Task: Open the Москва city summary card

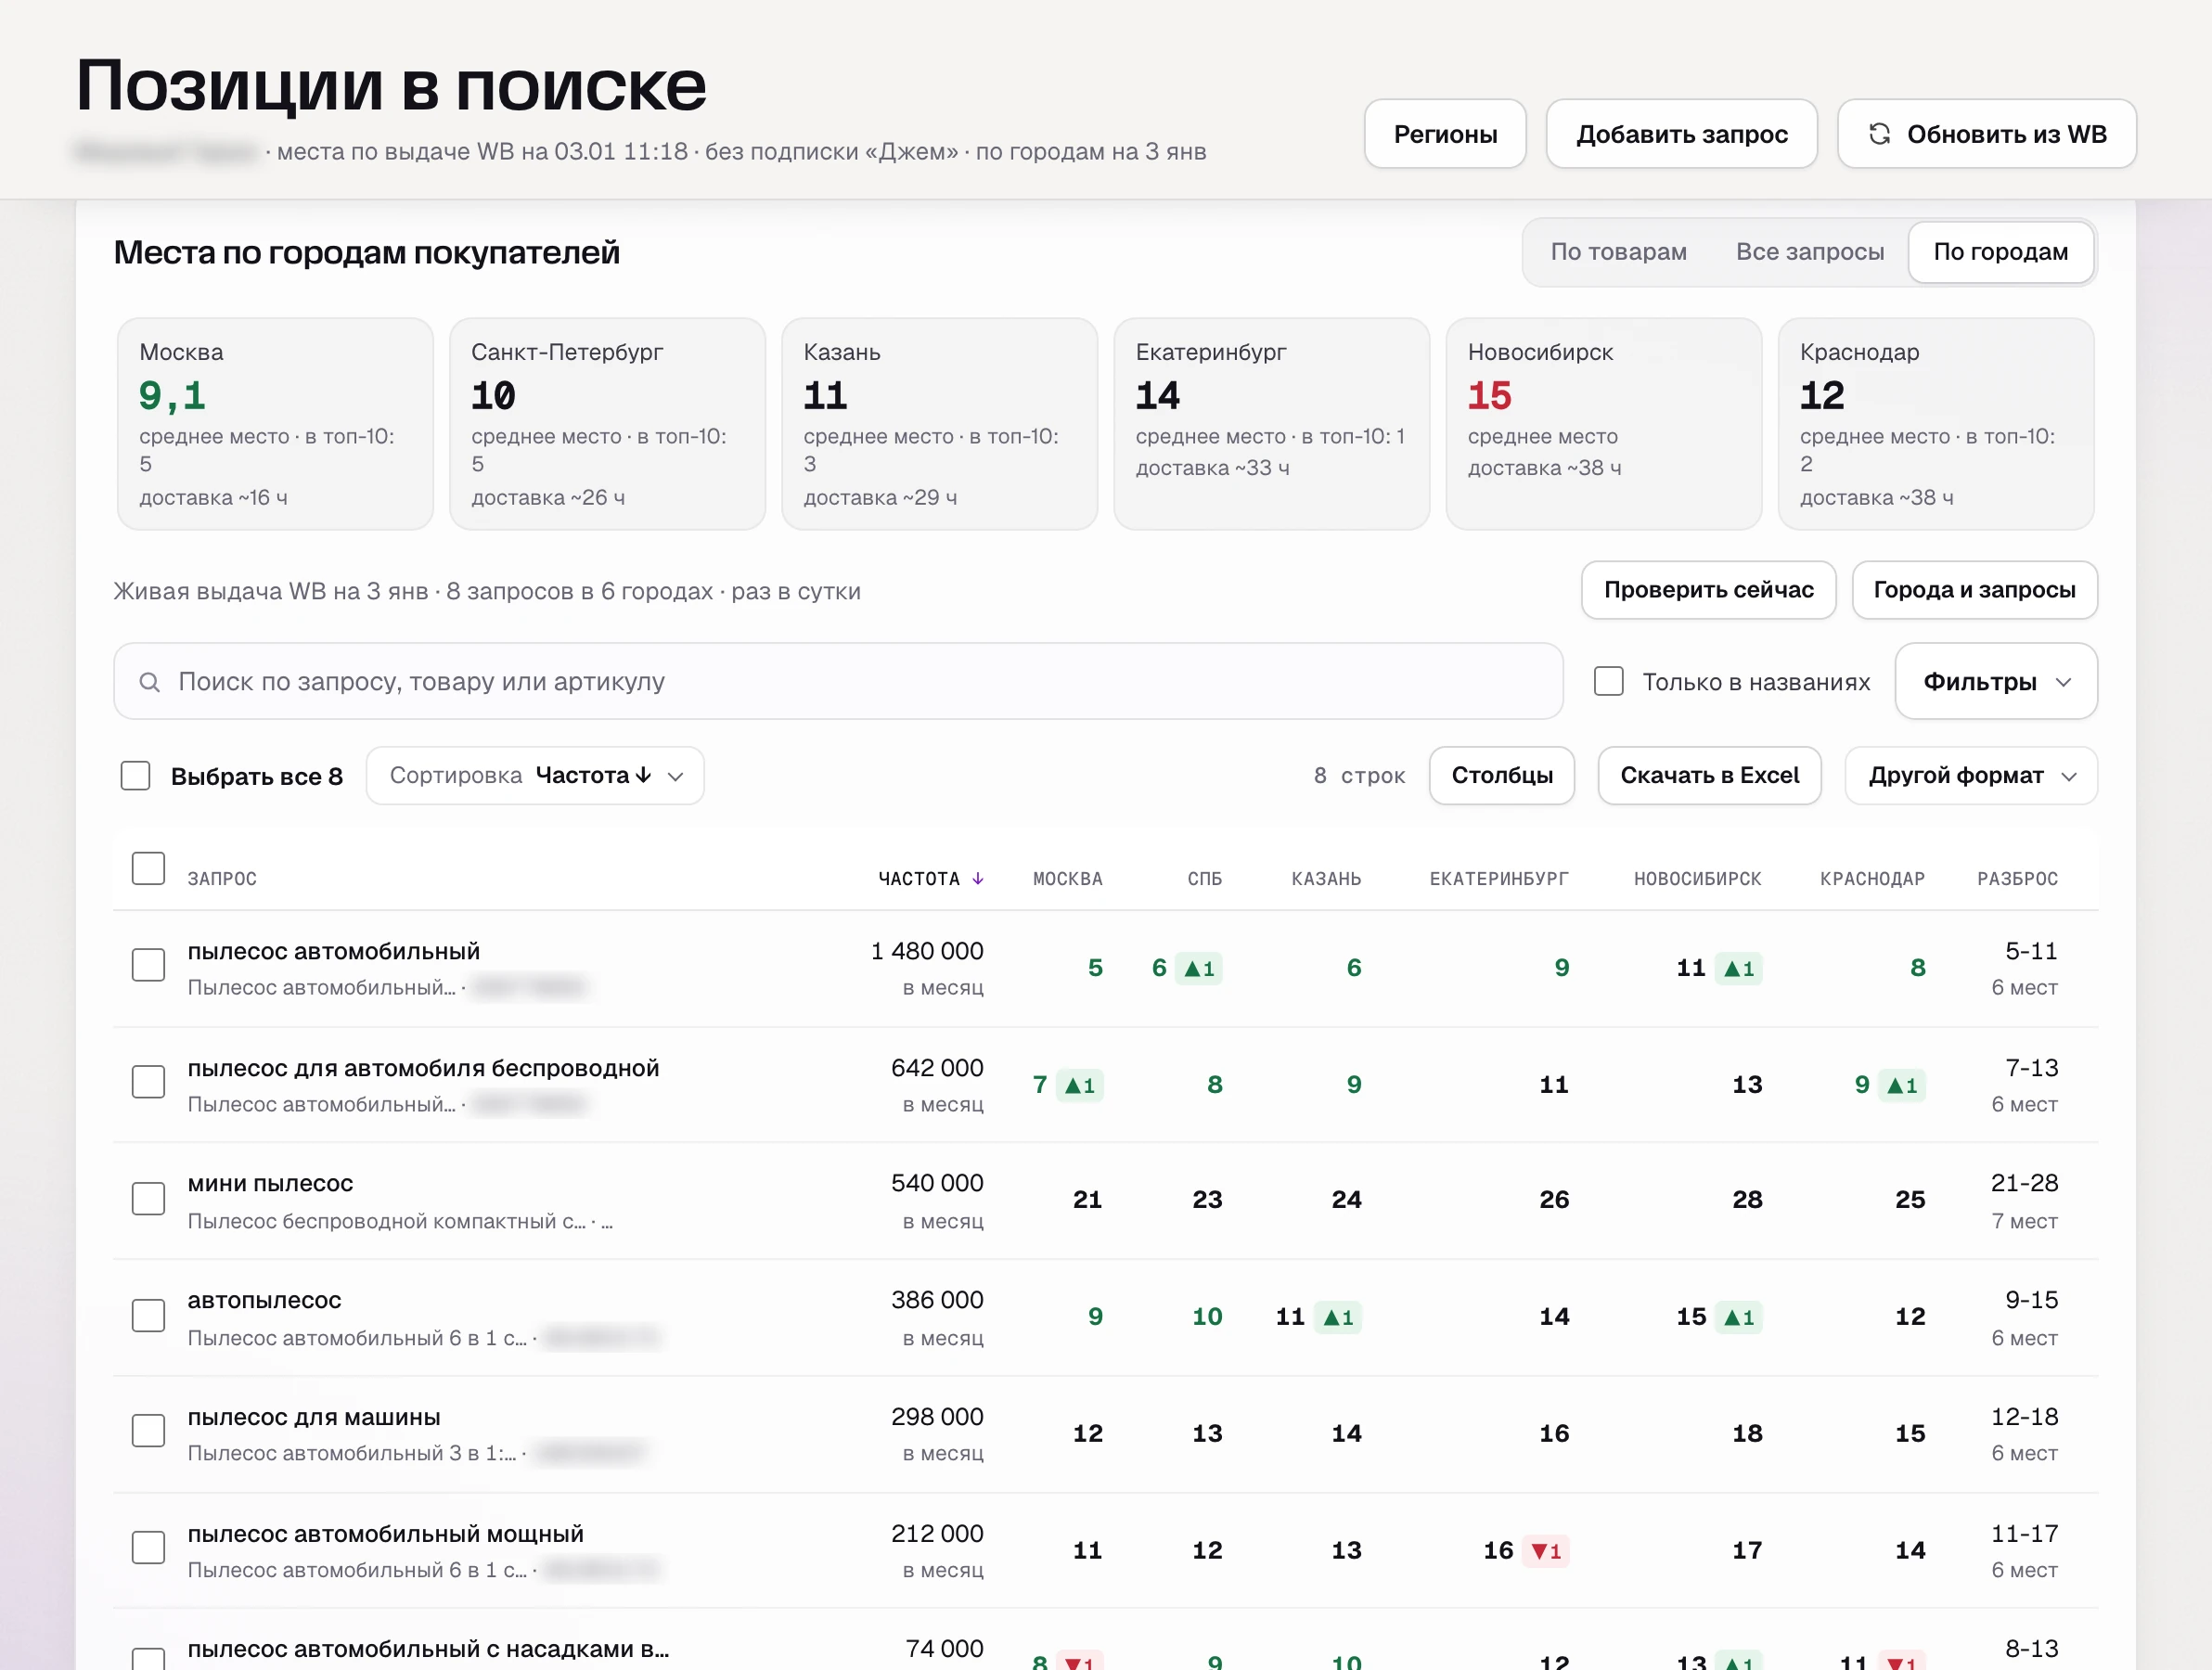Action: (275, 424)
